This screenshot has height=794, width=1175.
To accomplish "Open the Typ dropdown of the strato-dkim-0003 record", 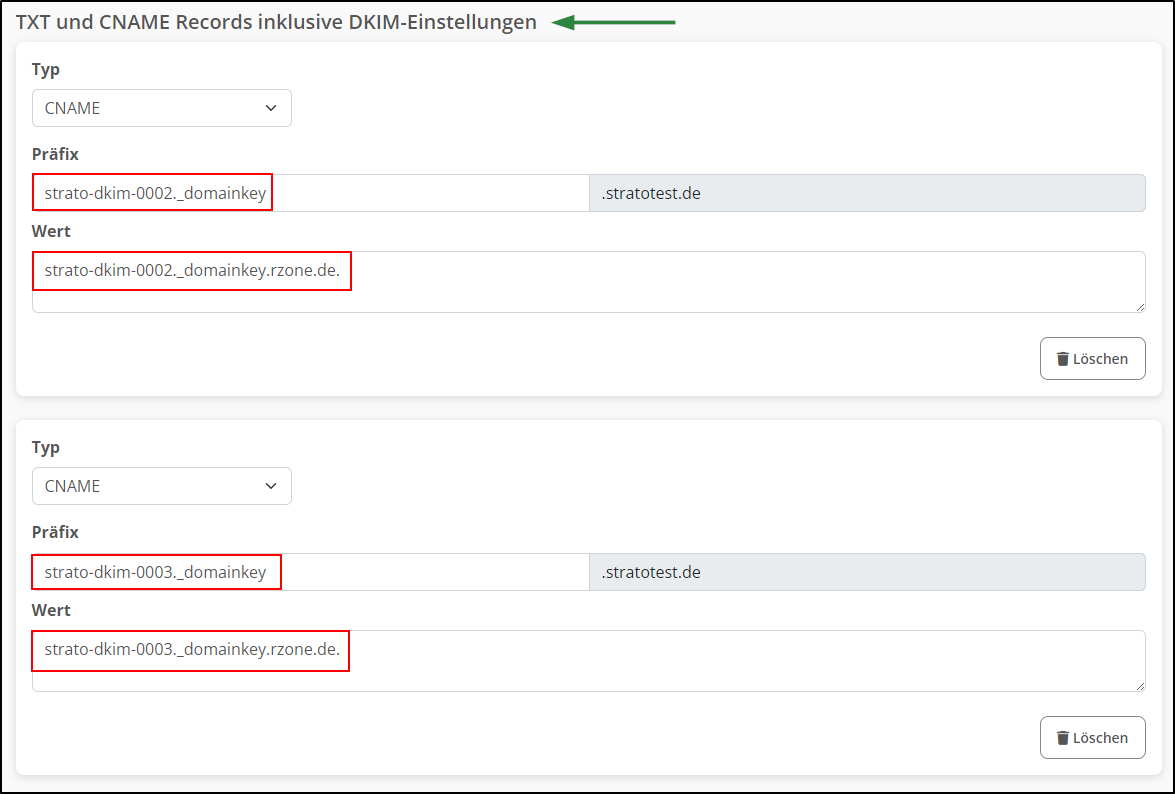I will point(161,486).
